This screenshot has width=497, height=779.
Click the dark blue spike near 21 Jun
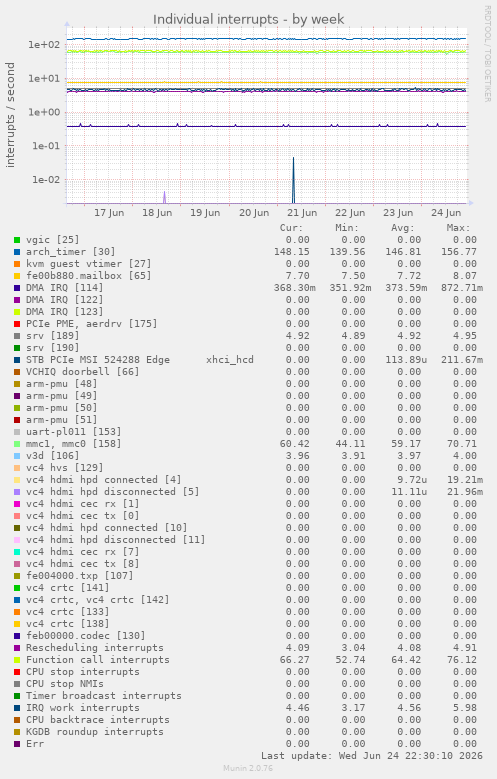coord(293,180)
